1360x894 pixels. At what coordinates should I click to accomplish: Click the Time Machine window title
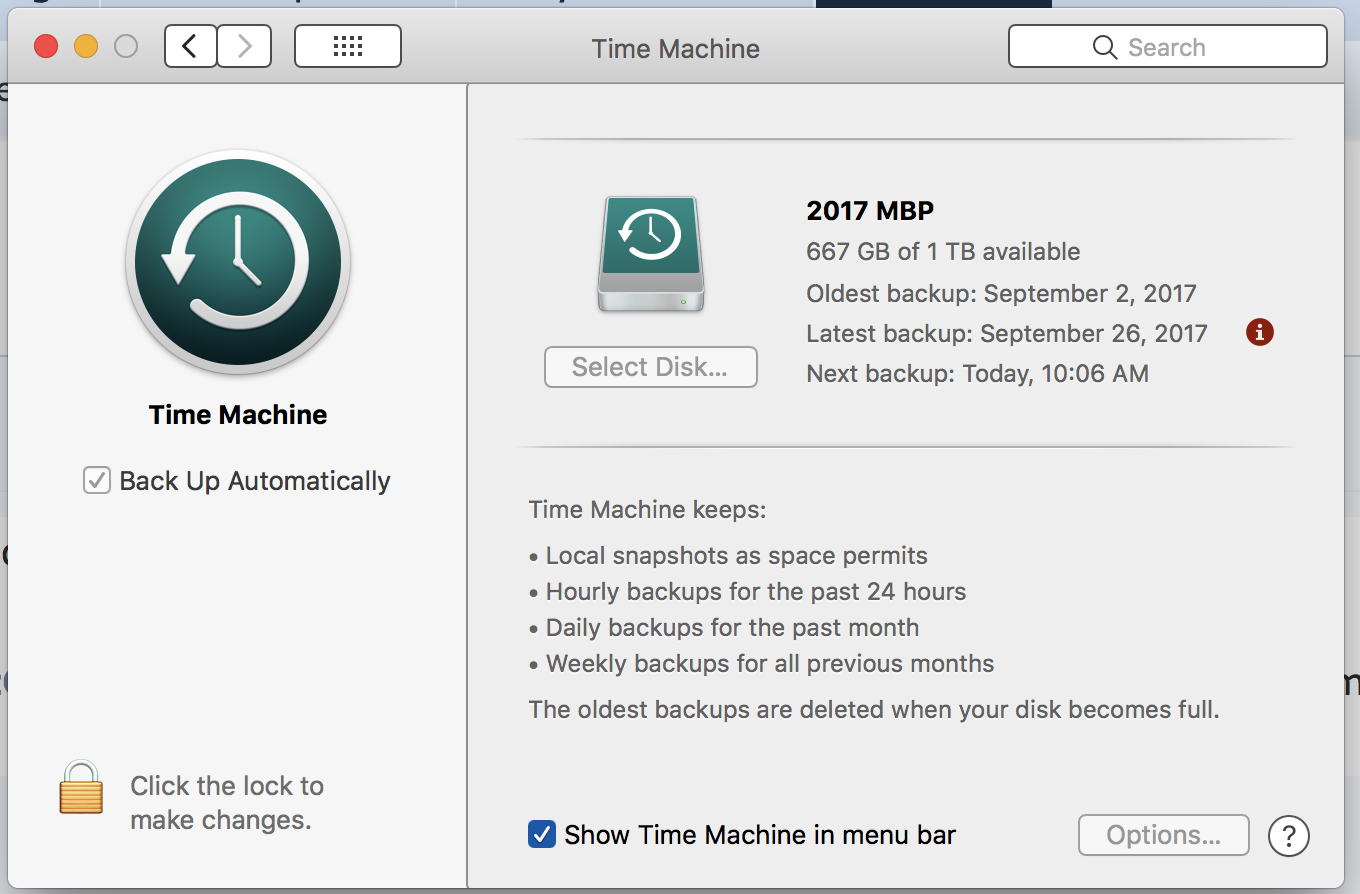click(x=676, y=48)
